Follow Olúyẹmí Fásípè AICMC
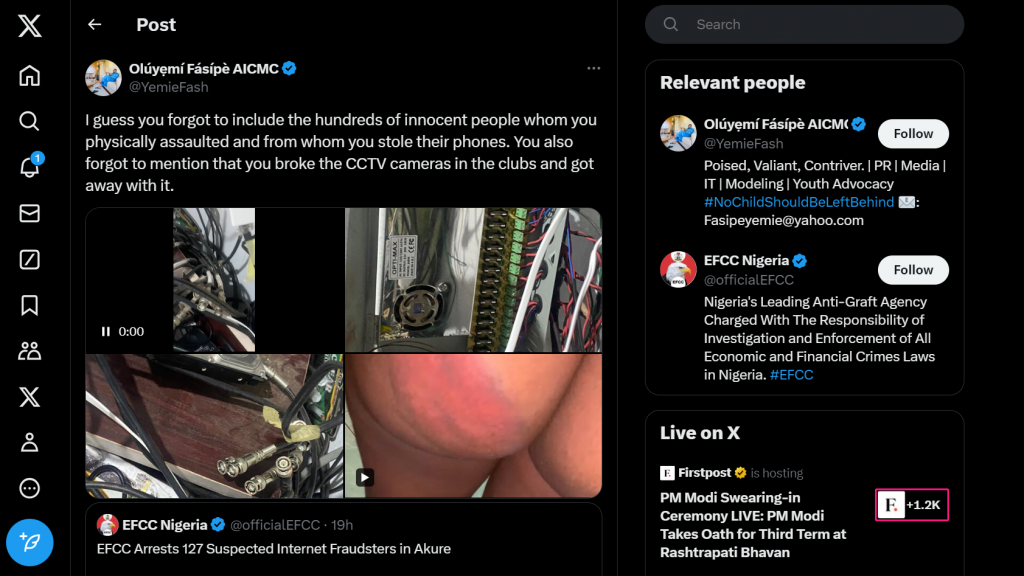 (x=912, y=134)
